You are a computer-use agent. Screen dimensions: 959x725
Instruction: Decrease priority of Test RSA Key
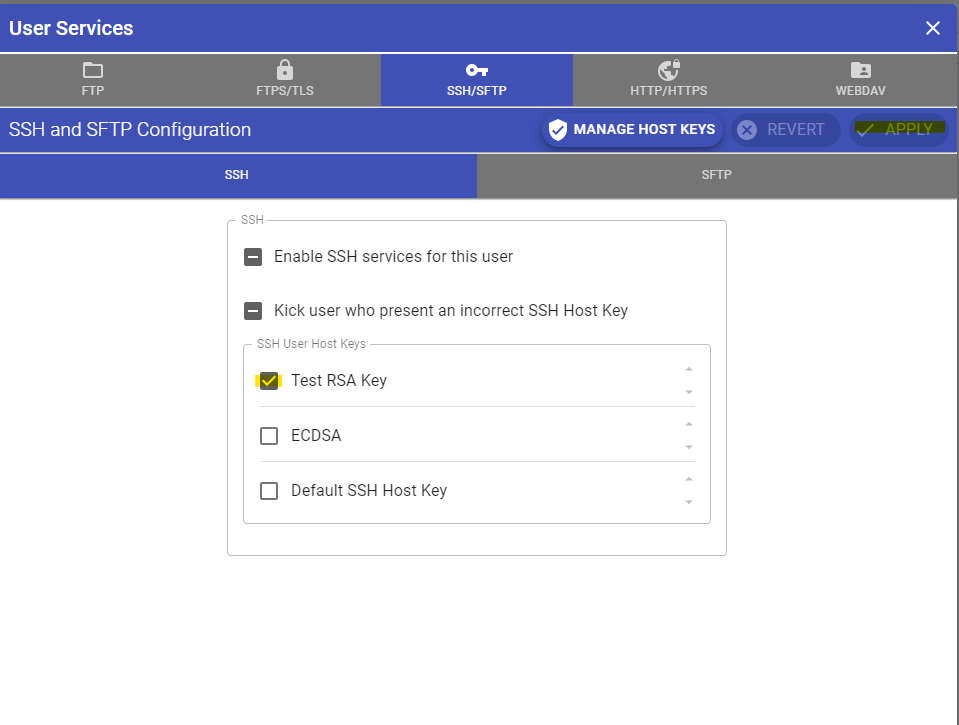688,392
